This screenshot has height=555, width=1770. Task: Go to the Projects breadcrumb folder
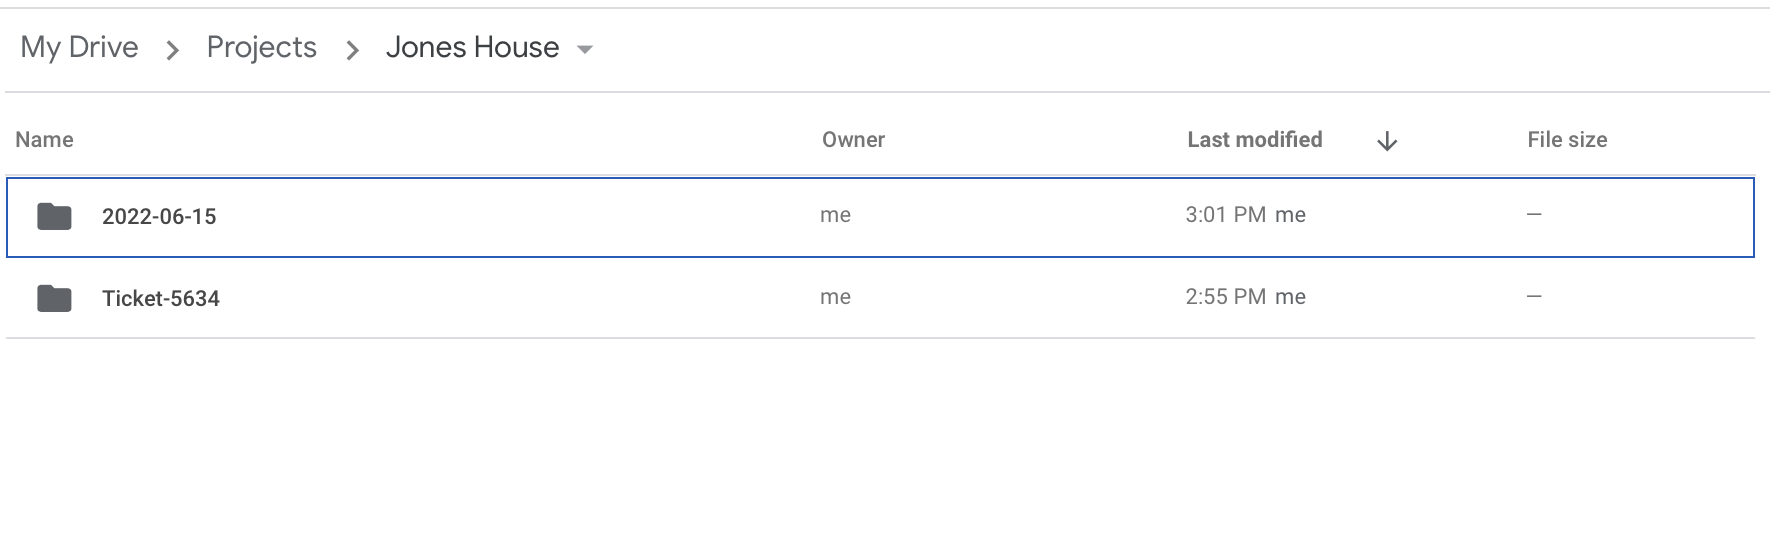point(261,47)
